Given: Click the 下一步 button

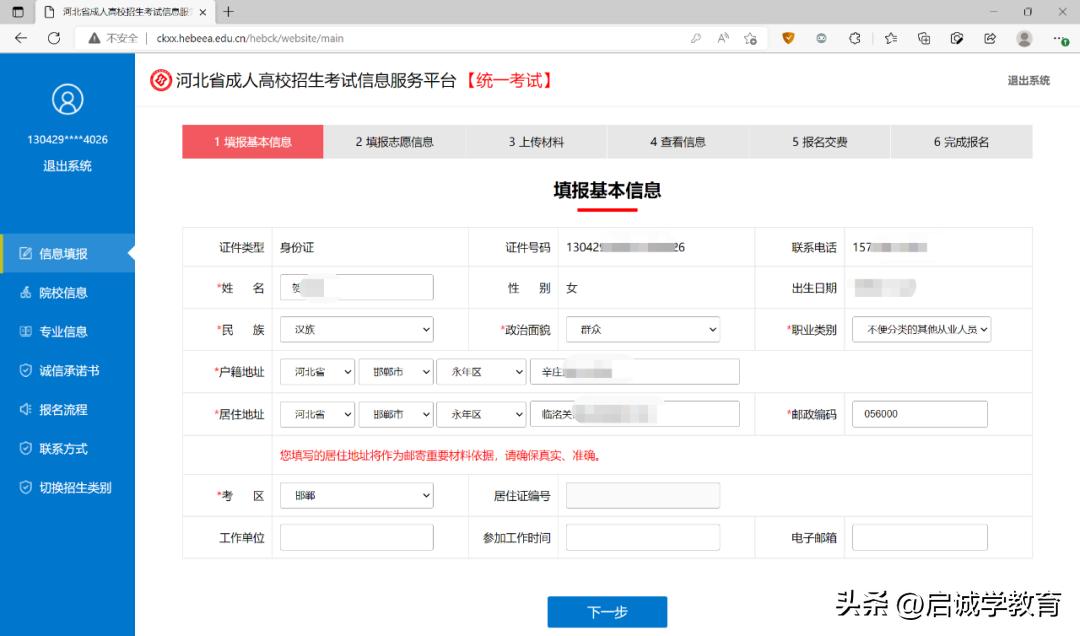Looking at the screenshot, I should click(x=607, y=611).
